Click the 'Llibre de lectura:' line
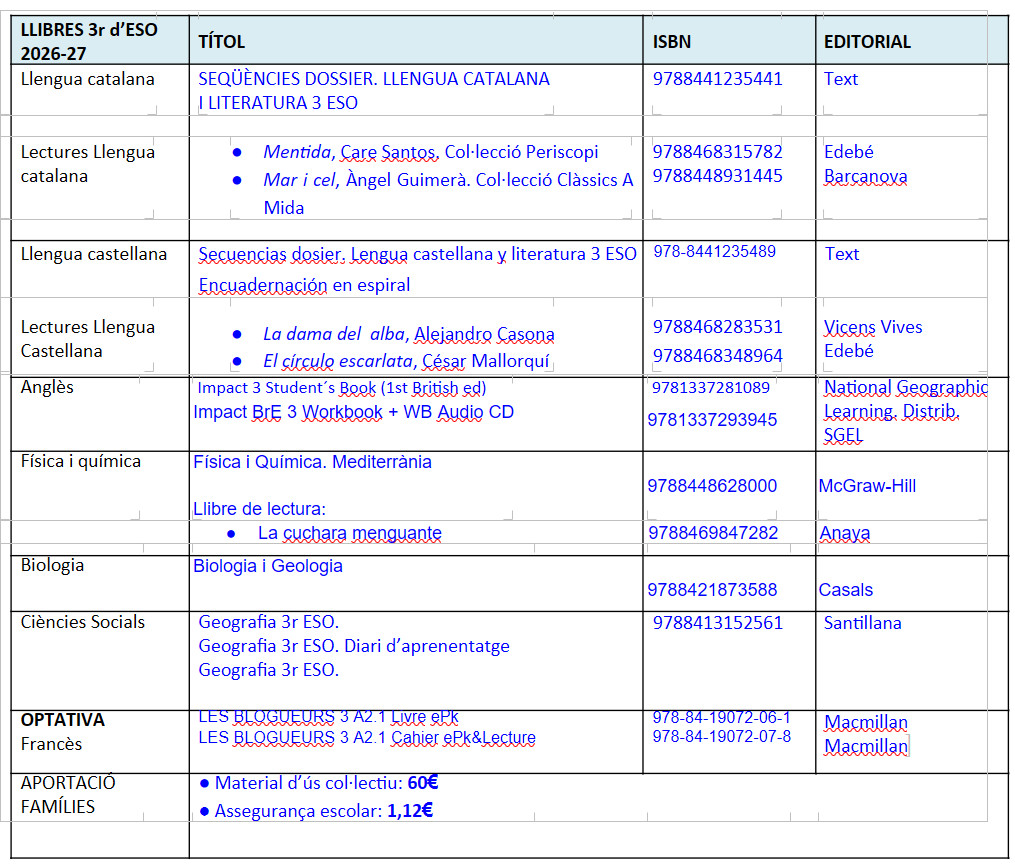This screenshot has height=867, width=1015. click(x=259, y=509)
